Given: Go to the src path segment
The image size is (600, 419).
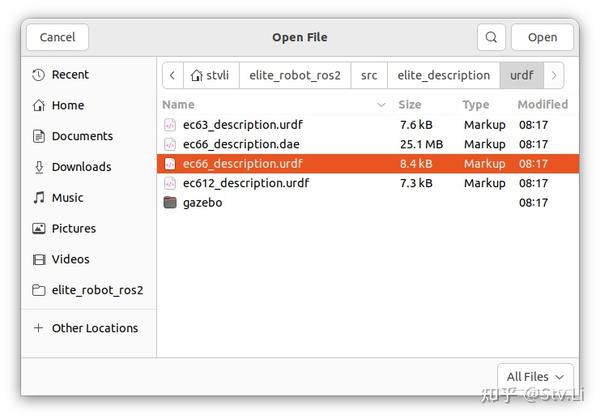Looking at the screenshot, I should (367, 75).
